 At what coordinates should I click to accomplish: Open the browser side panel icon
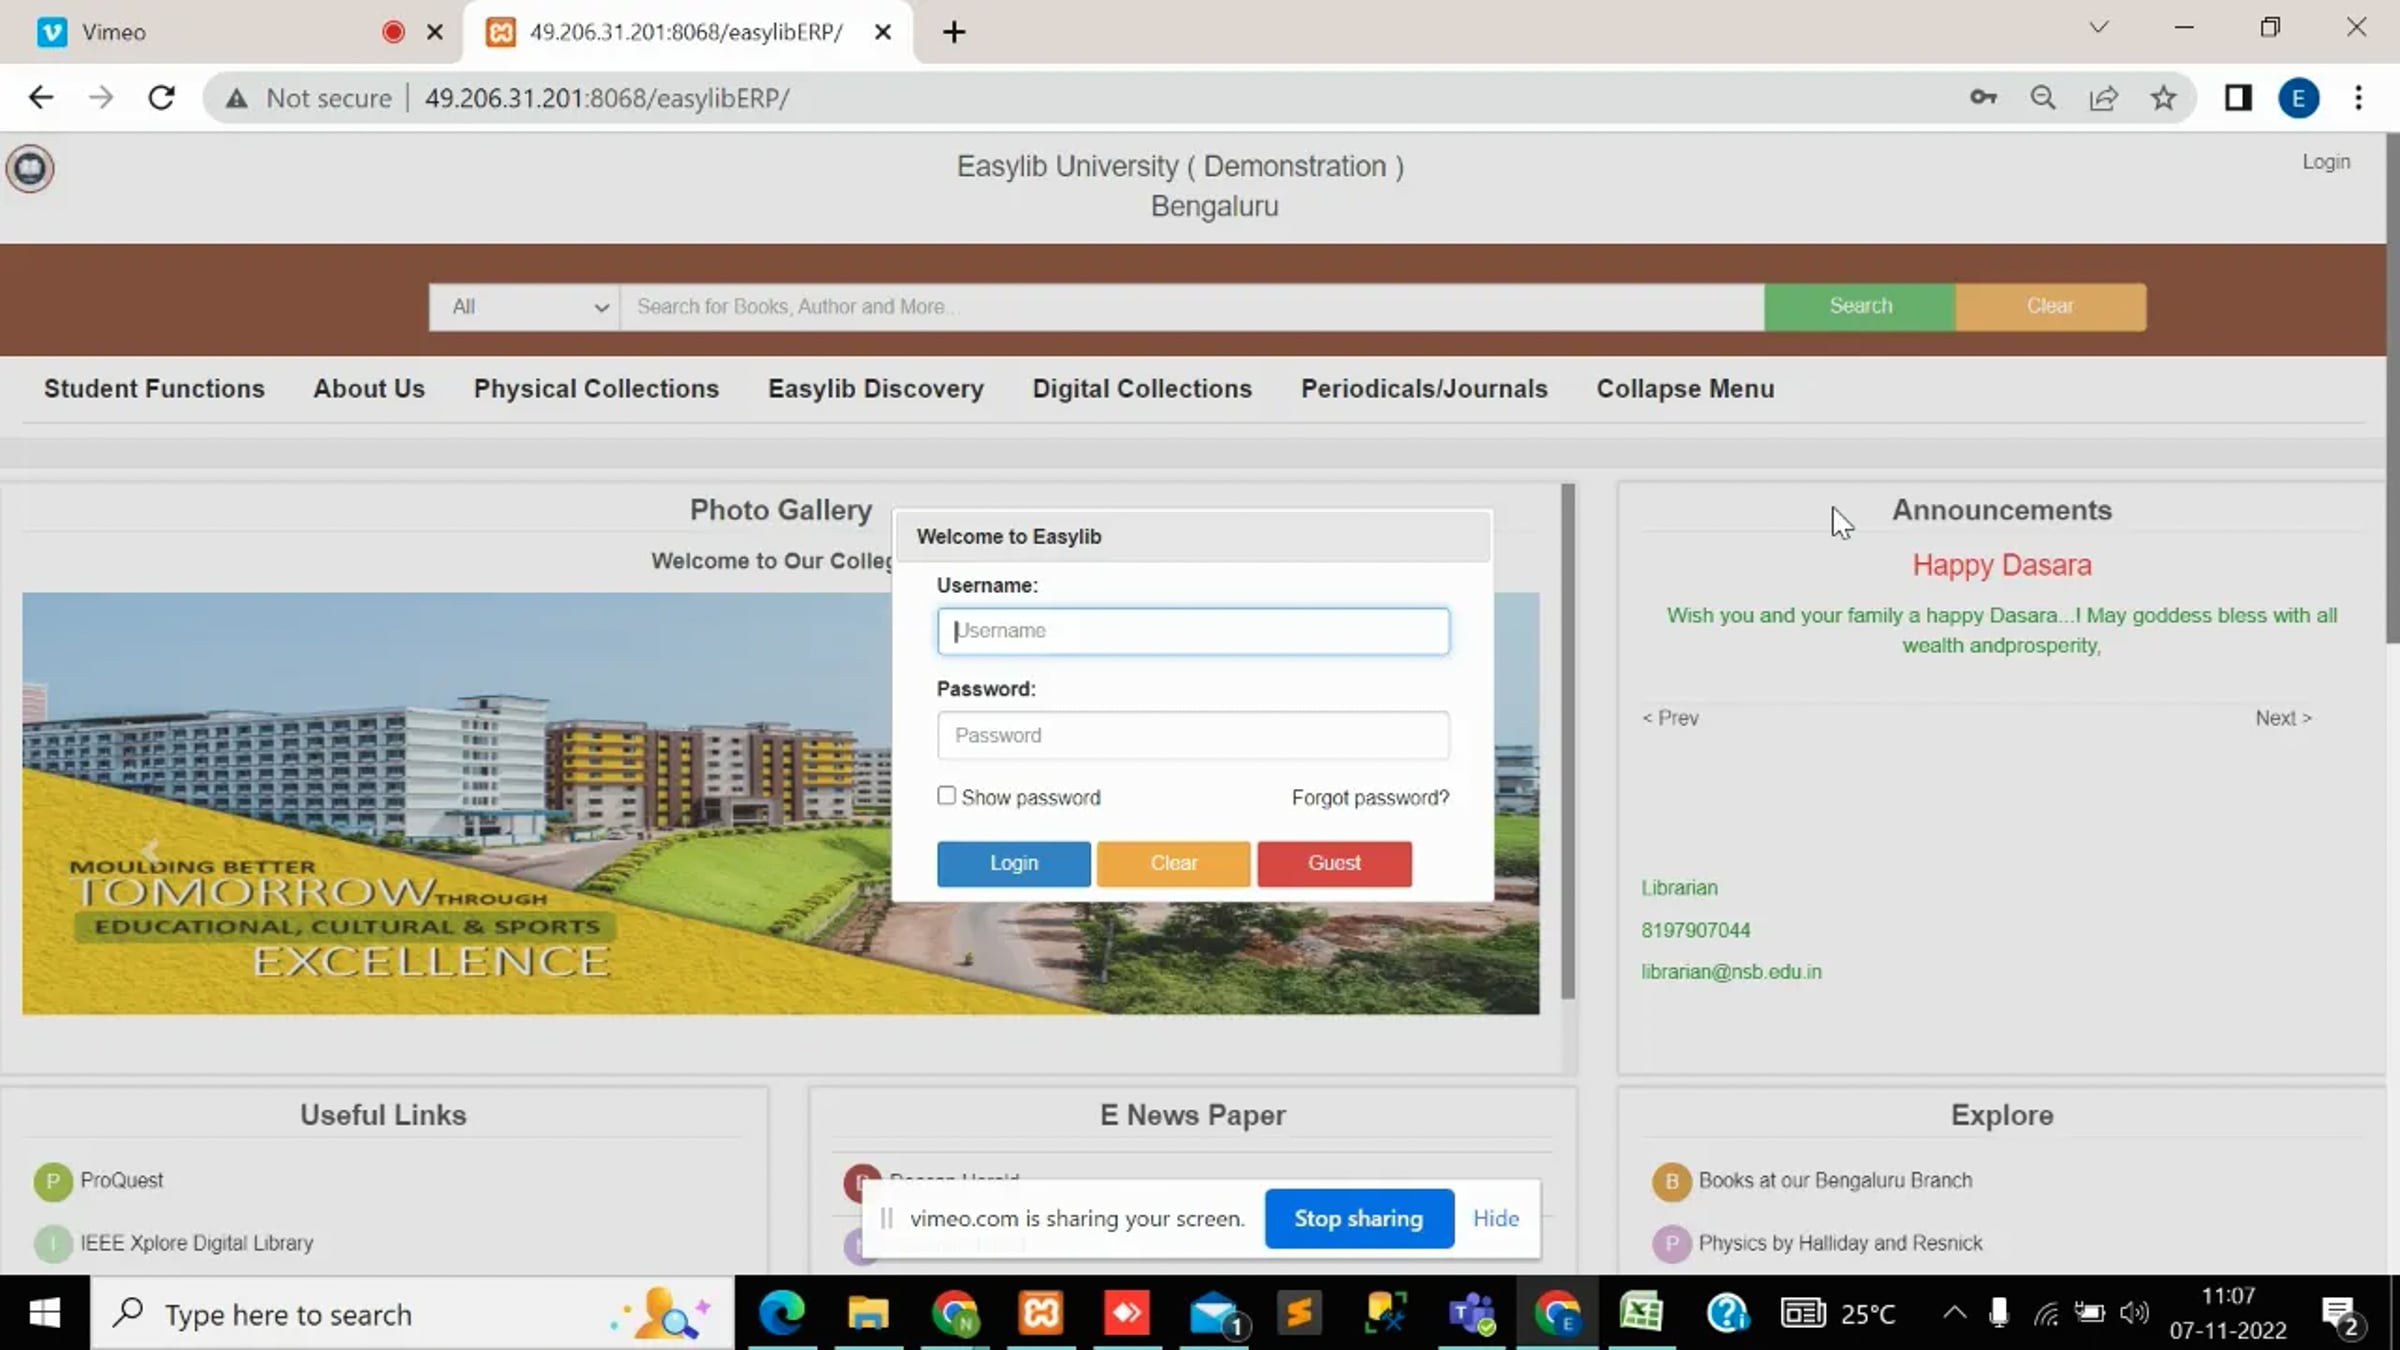tap(2238, 98)
